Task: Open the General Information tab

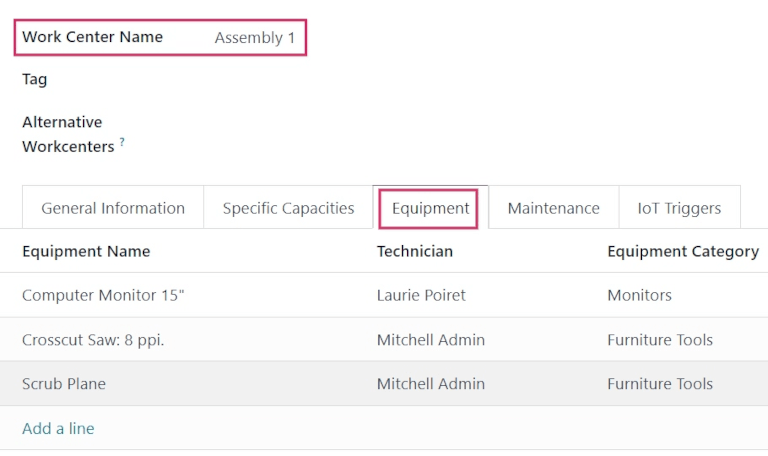Action: (113, 208)
